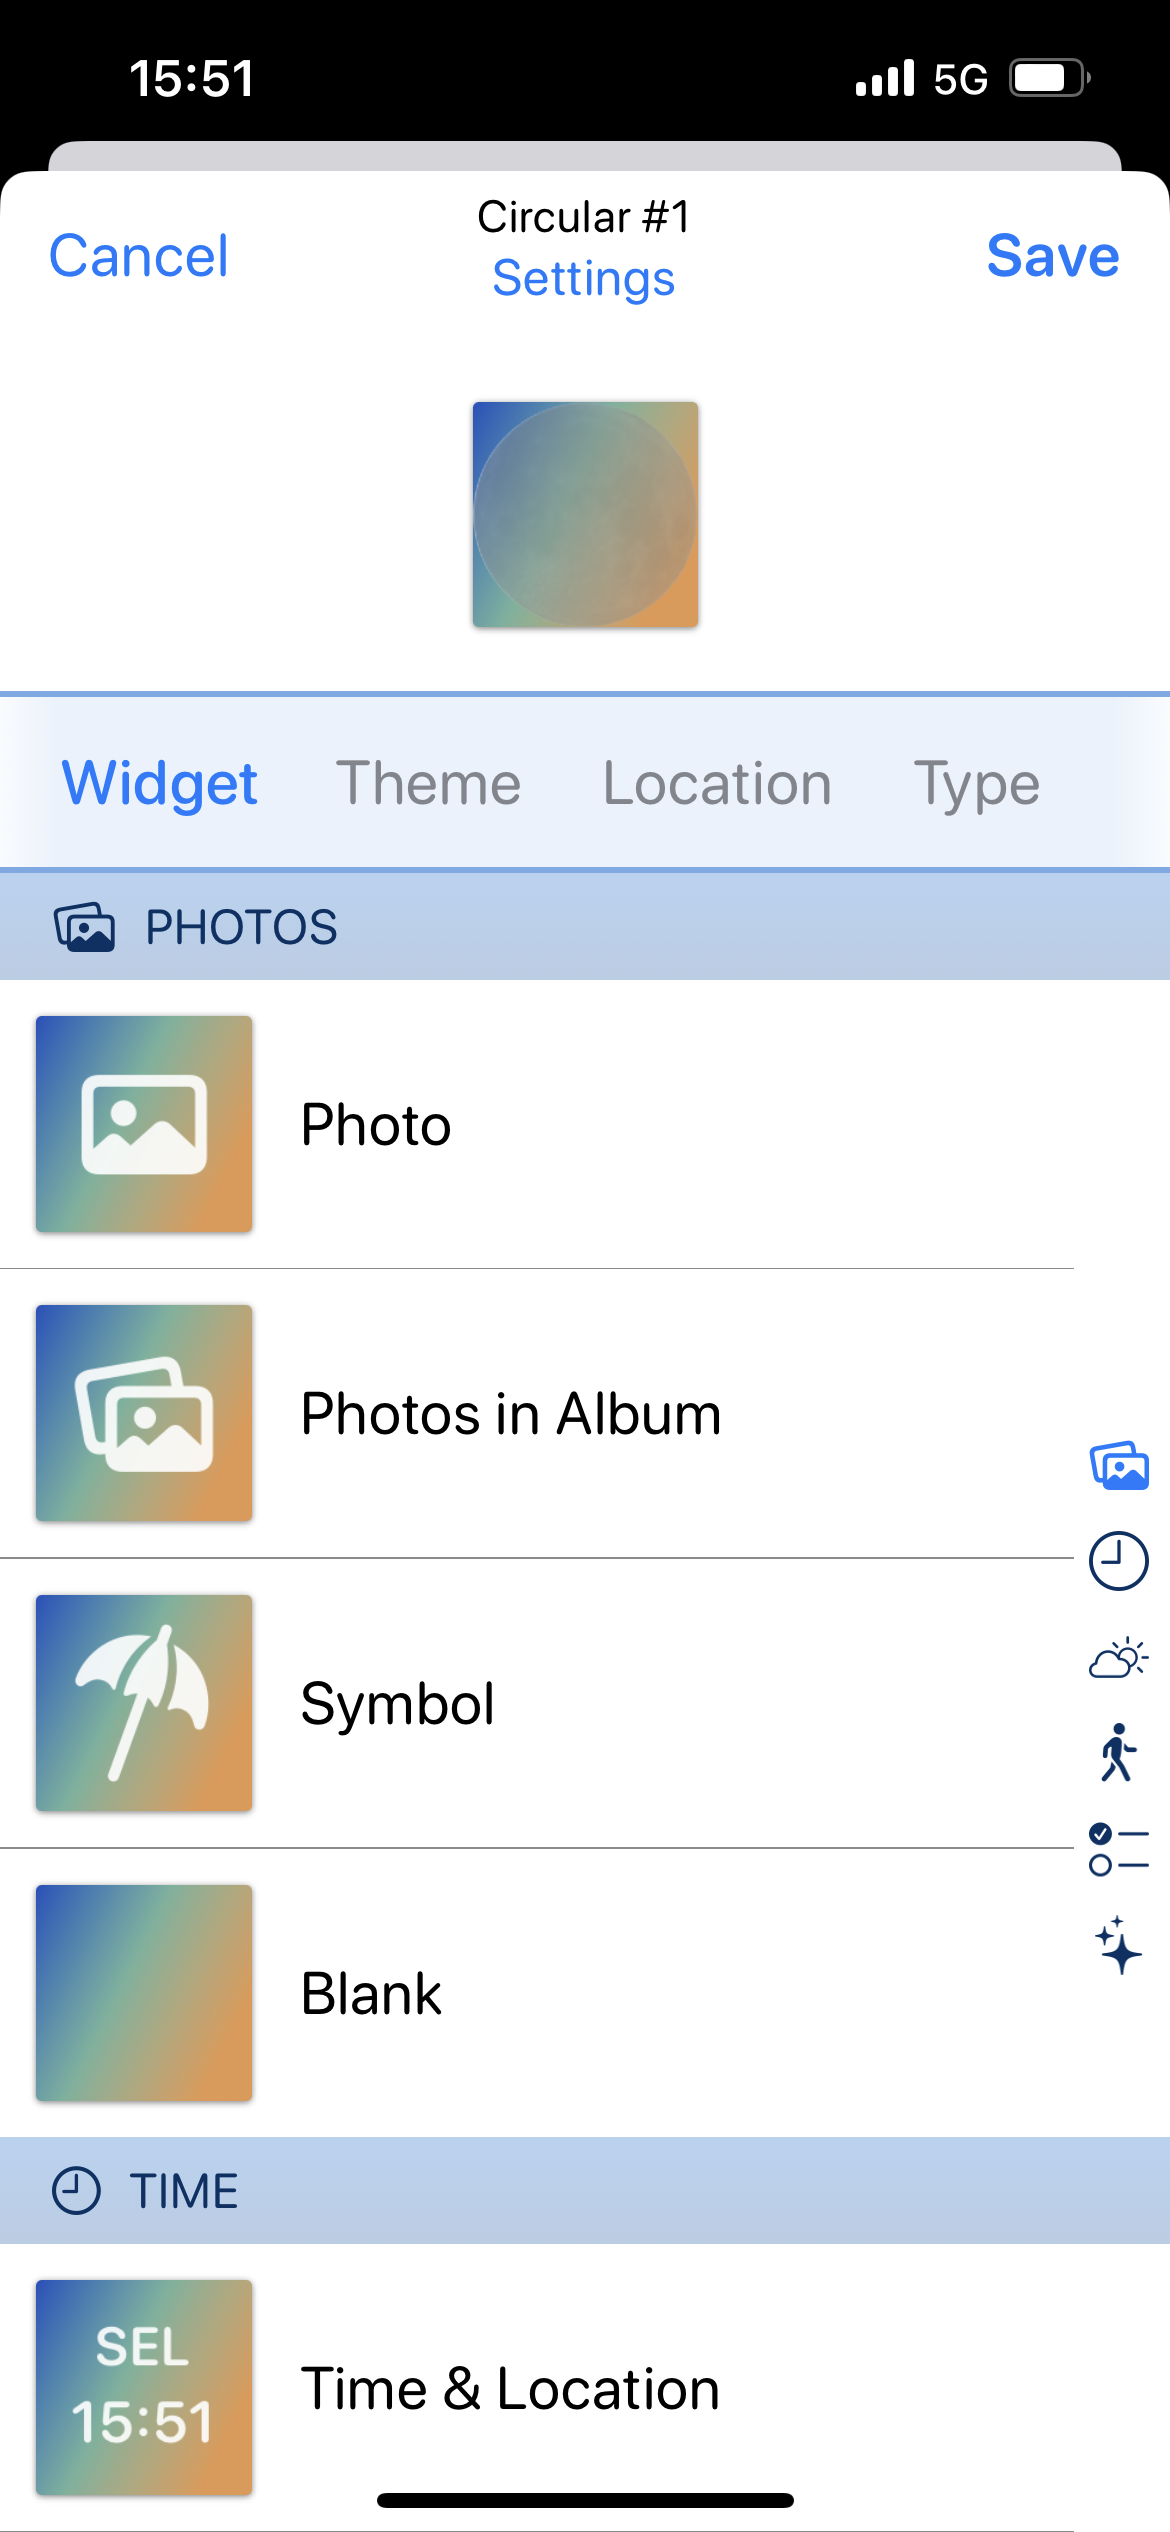Jump to Reminders section via checklist icon
Viewport: 1170px width, 2532px height.
1118,1849
